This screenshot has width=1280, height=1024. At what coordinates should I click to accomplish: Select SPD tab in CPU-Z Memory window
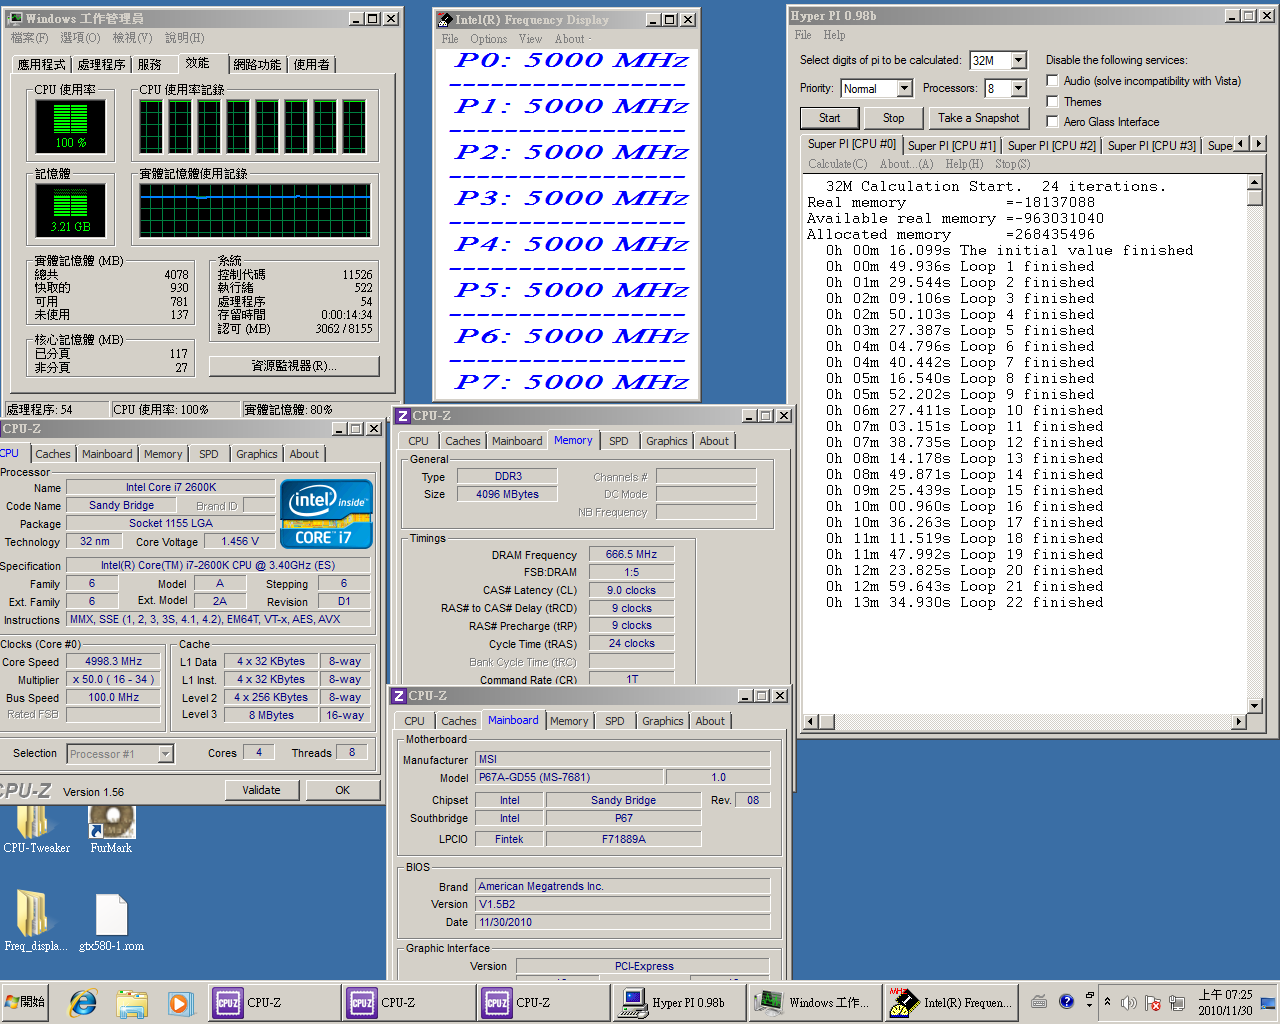click(x=619, y=441)
